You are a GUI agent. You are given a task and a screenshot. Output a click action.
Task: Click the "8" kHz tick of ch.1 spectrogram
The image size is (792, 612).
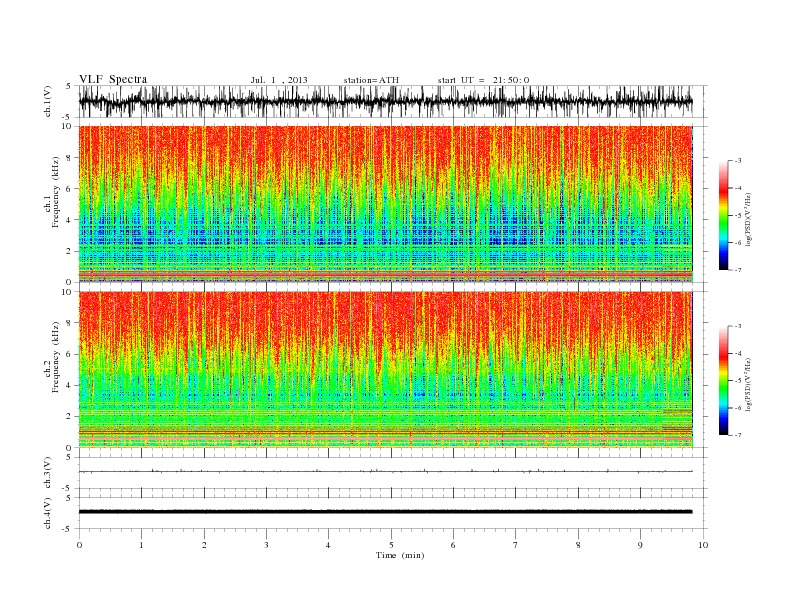coord(70,158)
